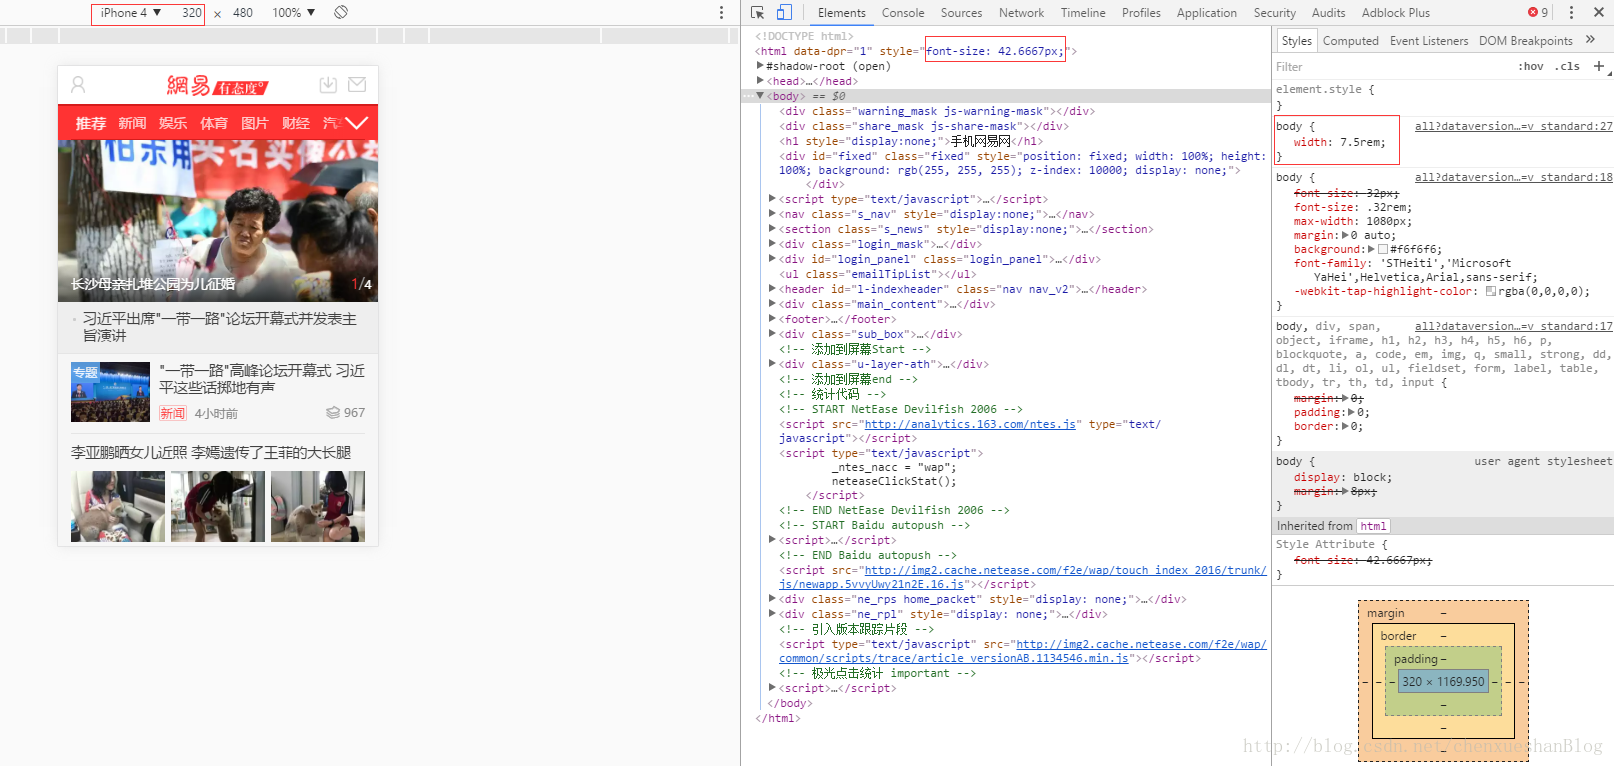Screen dimensions: 1614x766
Task: Expand the div main_content element
Action: [x=772, y=304]
